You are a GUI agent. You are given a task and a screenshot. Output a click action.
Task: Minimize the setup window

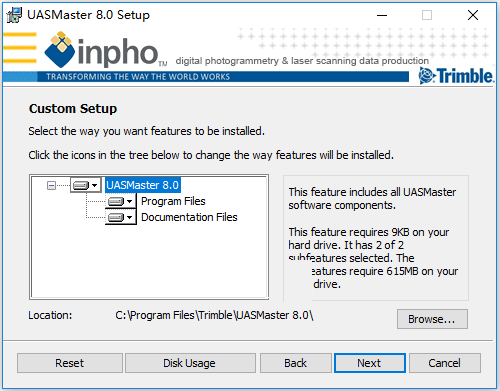382,15
